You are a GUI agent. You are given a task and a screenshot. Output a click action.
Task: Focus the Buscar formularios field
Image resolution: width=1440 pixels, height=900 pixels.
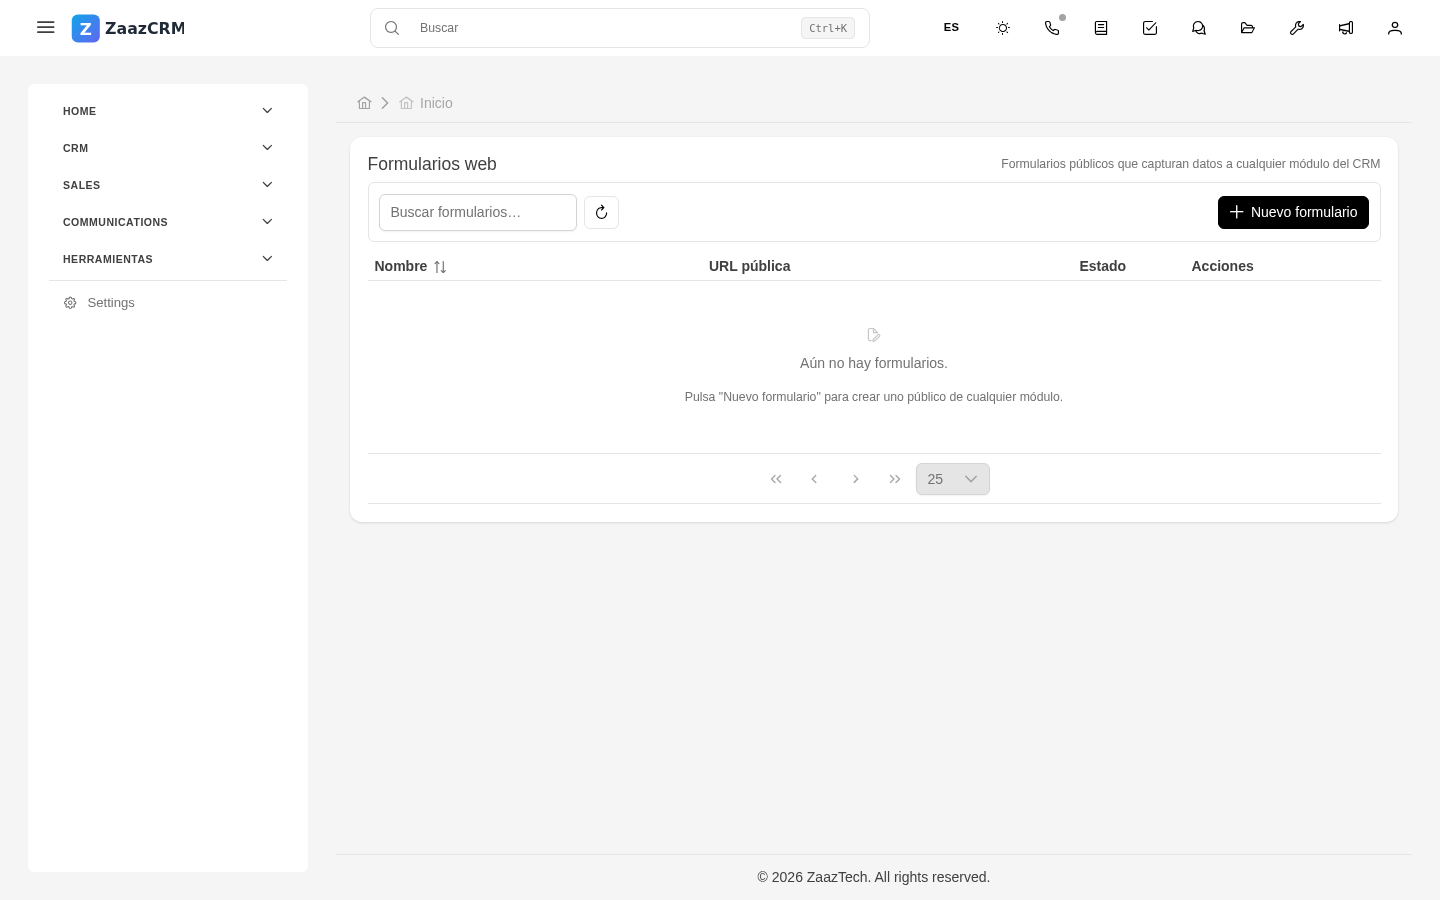(x=478, y=212)
